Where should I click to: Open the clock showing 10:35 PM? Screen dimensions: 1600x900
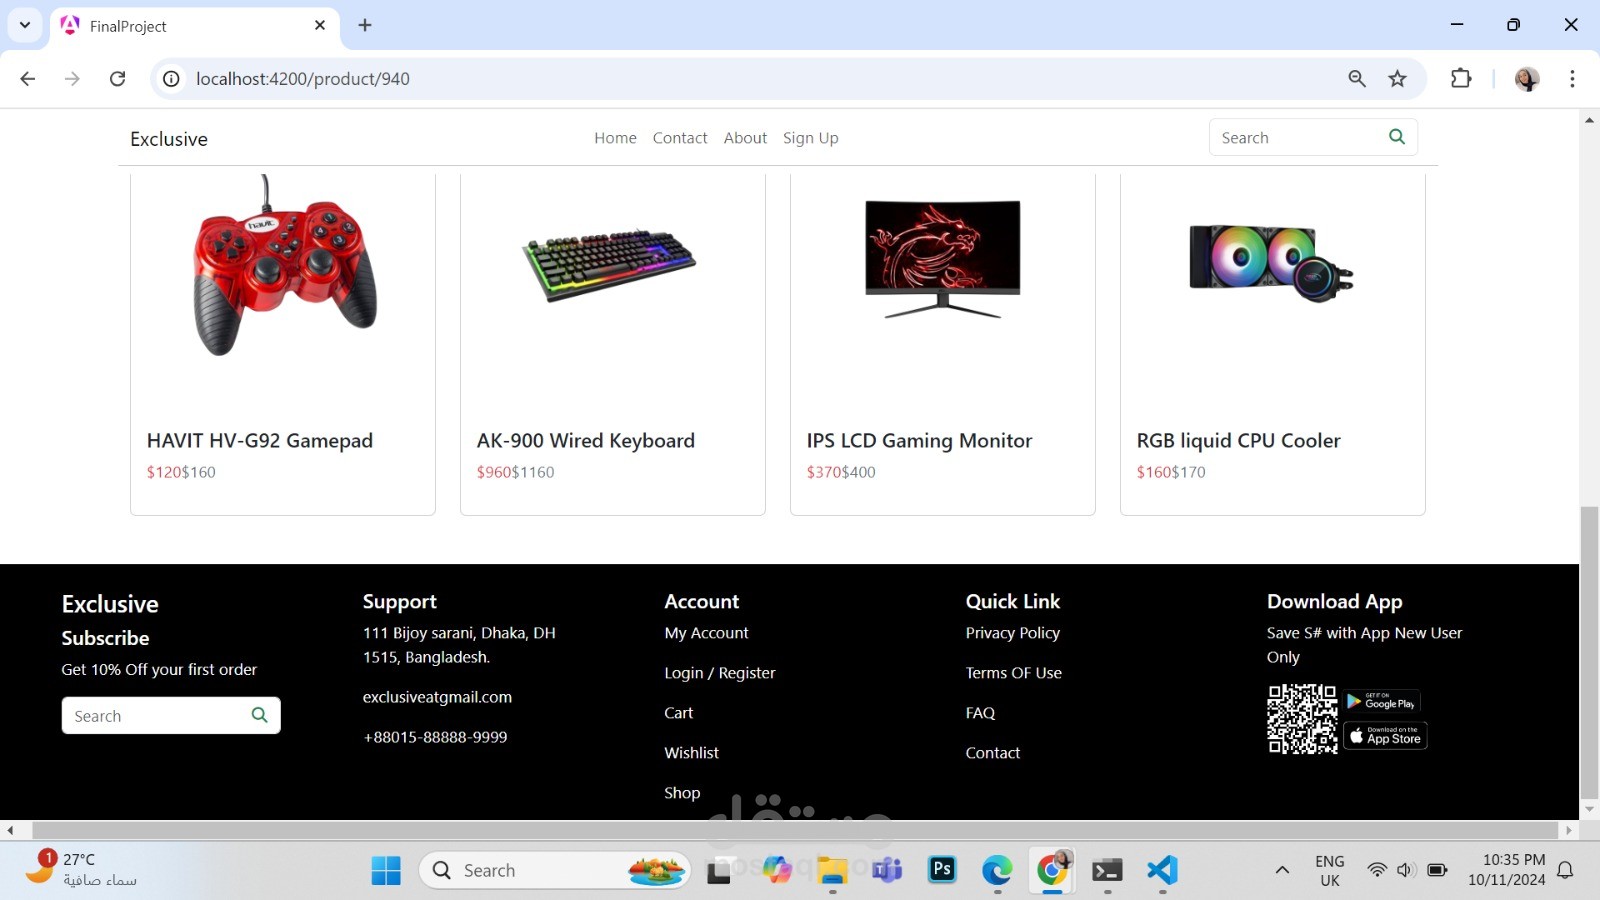click(x=1507, y=870)
